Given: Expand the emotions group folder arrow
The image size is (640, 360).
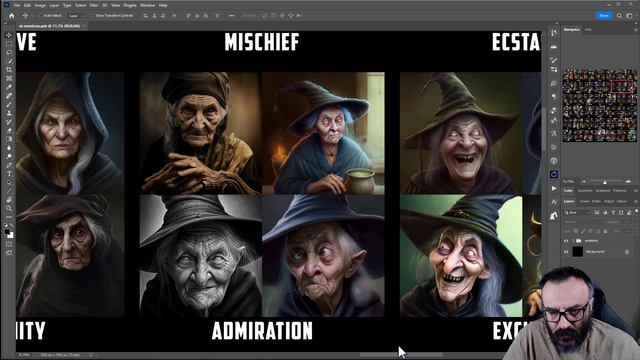Looking at the screenshot, I should click(x=573, y=241).
